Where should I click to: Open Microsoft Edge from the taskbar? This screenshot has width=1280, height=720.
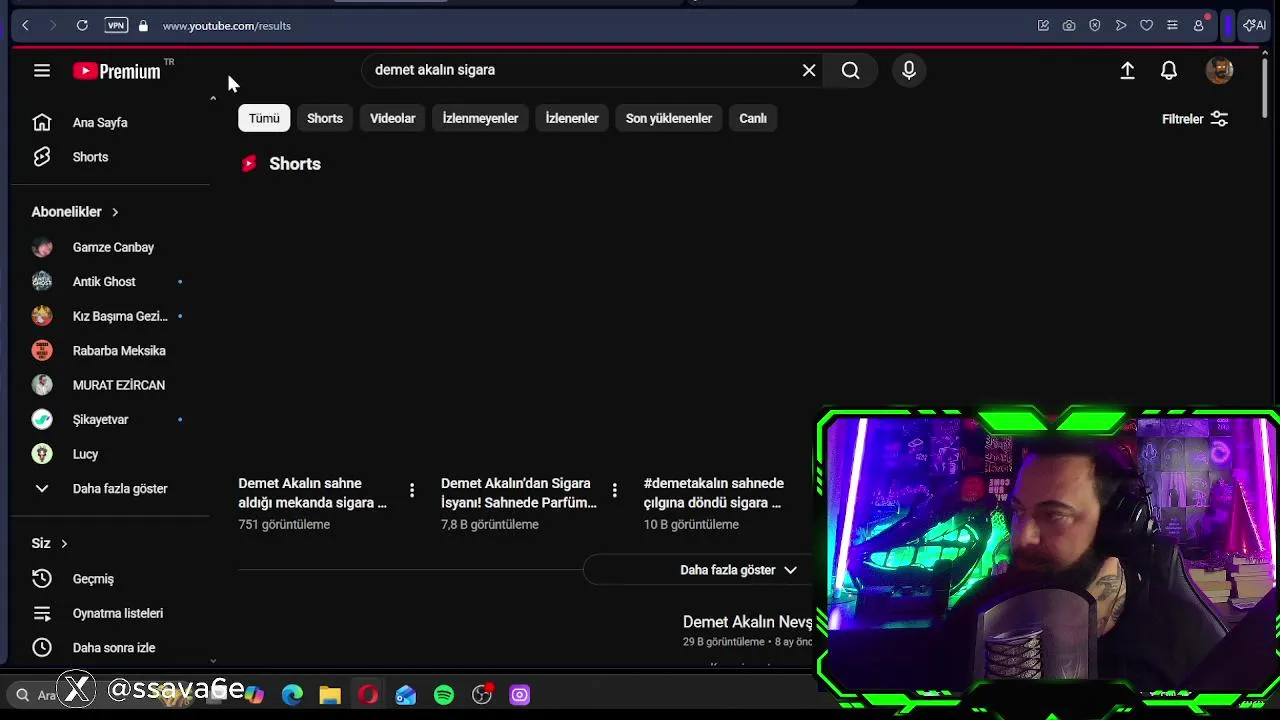point(292,695)
